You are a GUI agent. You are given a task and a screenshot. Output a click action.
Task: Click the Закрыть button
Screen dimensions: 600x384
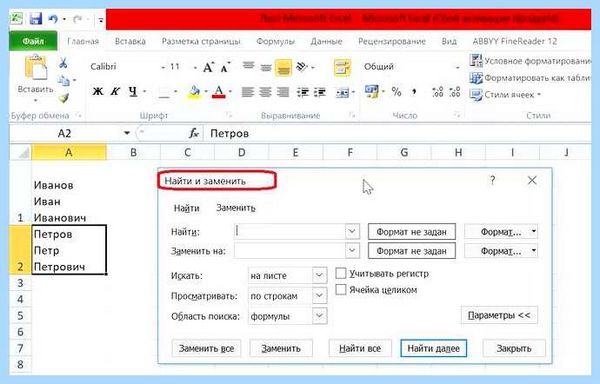click(514, 348)
